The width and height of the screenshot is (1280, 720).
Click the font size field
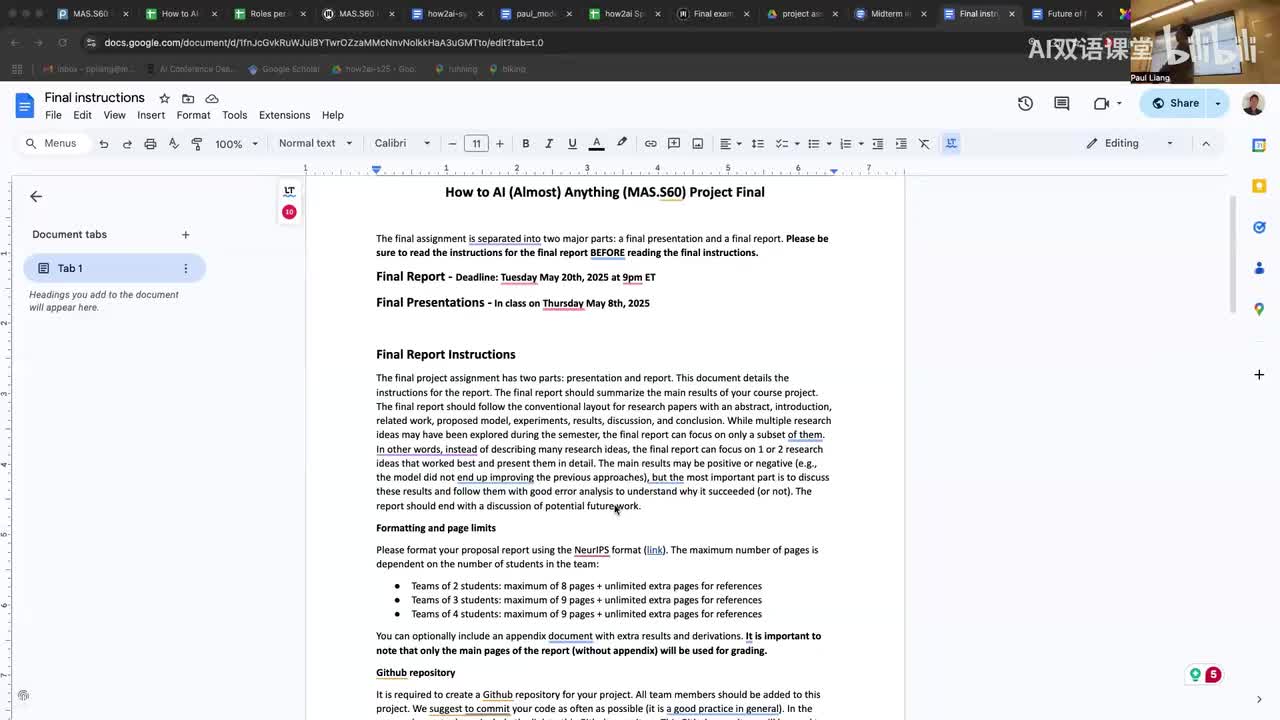[476, 143]
